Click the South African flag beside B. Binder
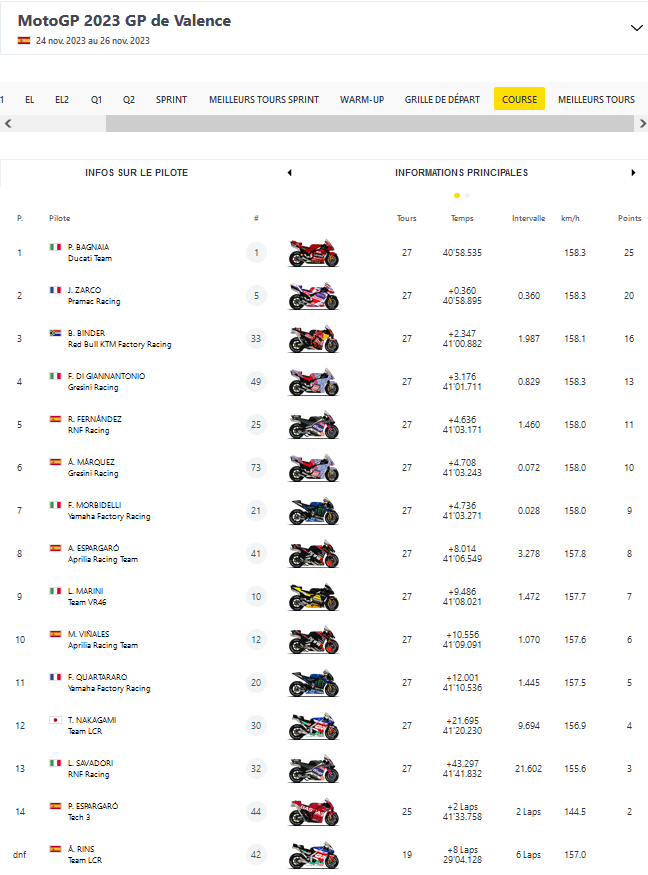This screenshot has width=648, height=875. point(55,333)
